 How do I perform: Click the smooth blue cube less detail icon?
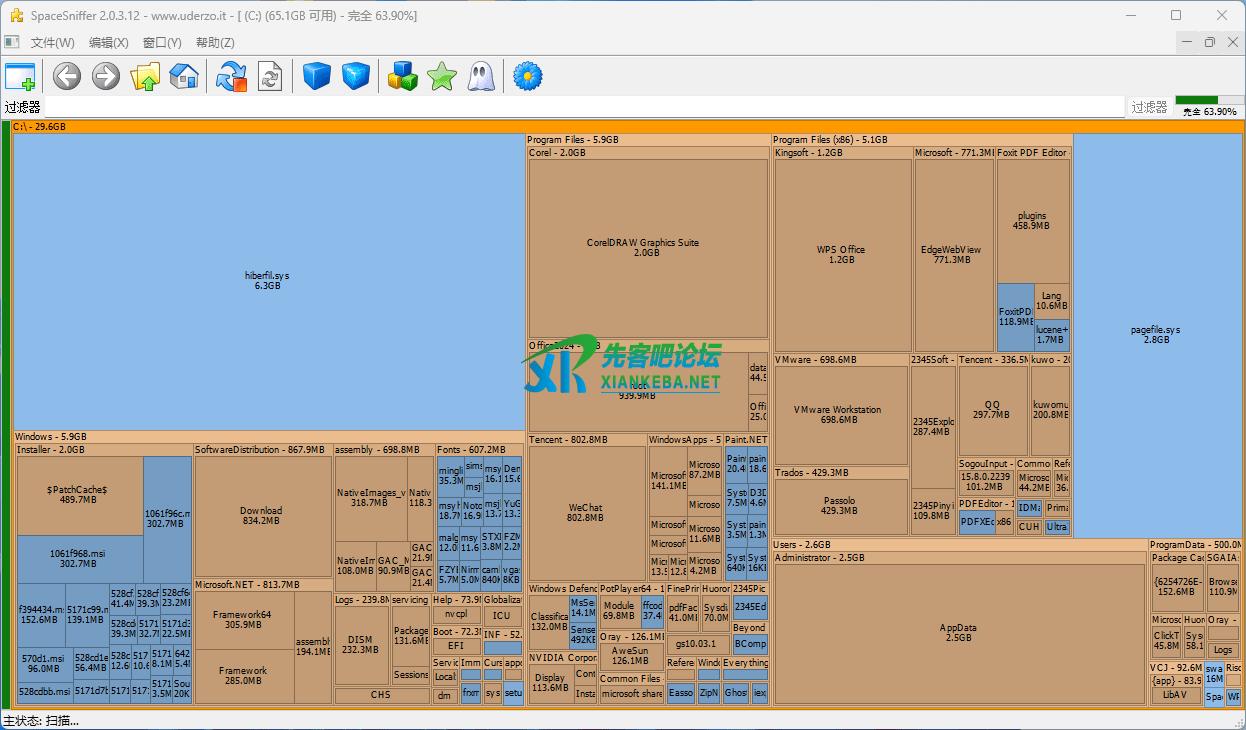coord(317,76)
